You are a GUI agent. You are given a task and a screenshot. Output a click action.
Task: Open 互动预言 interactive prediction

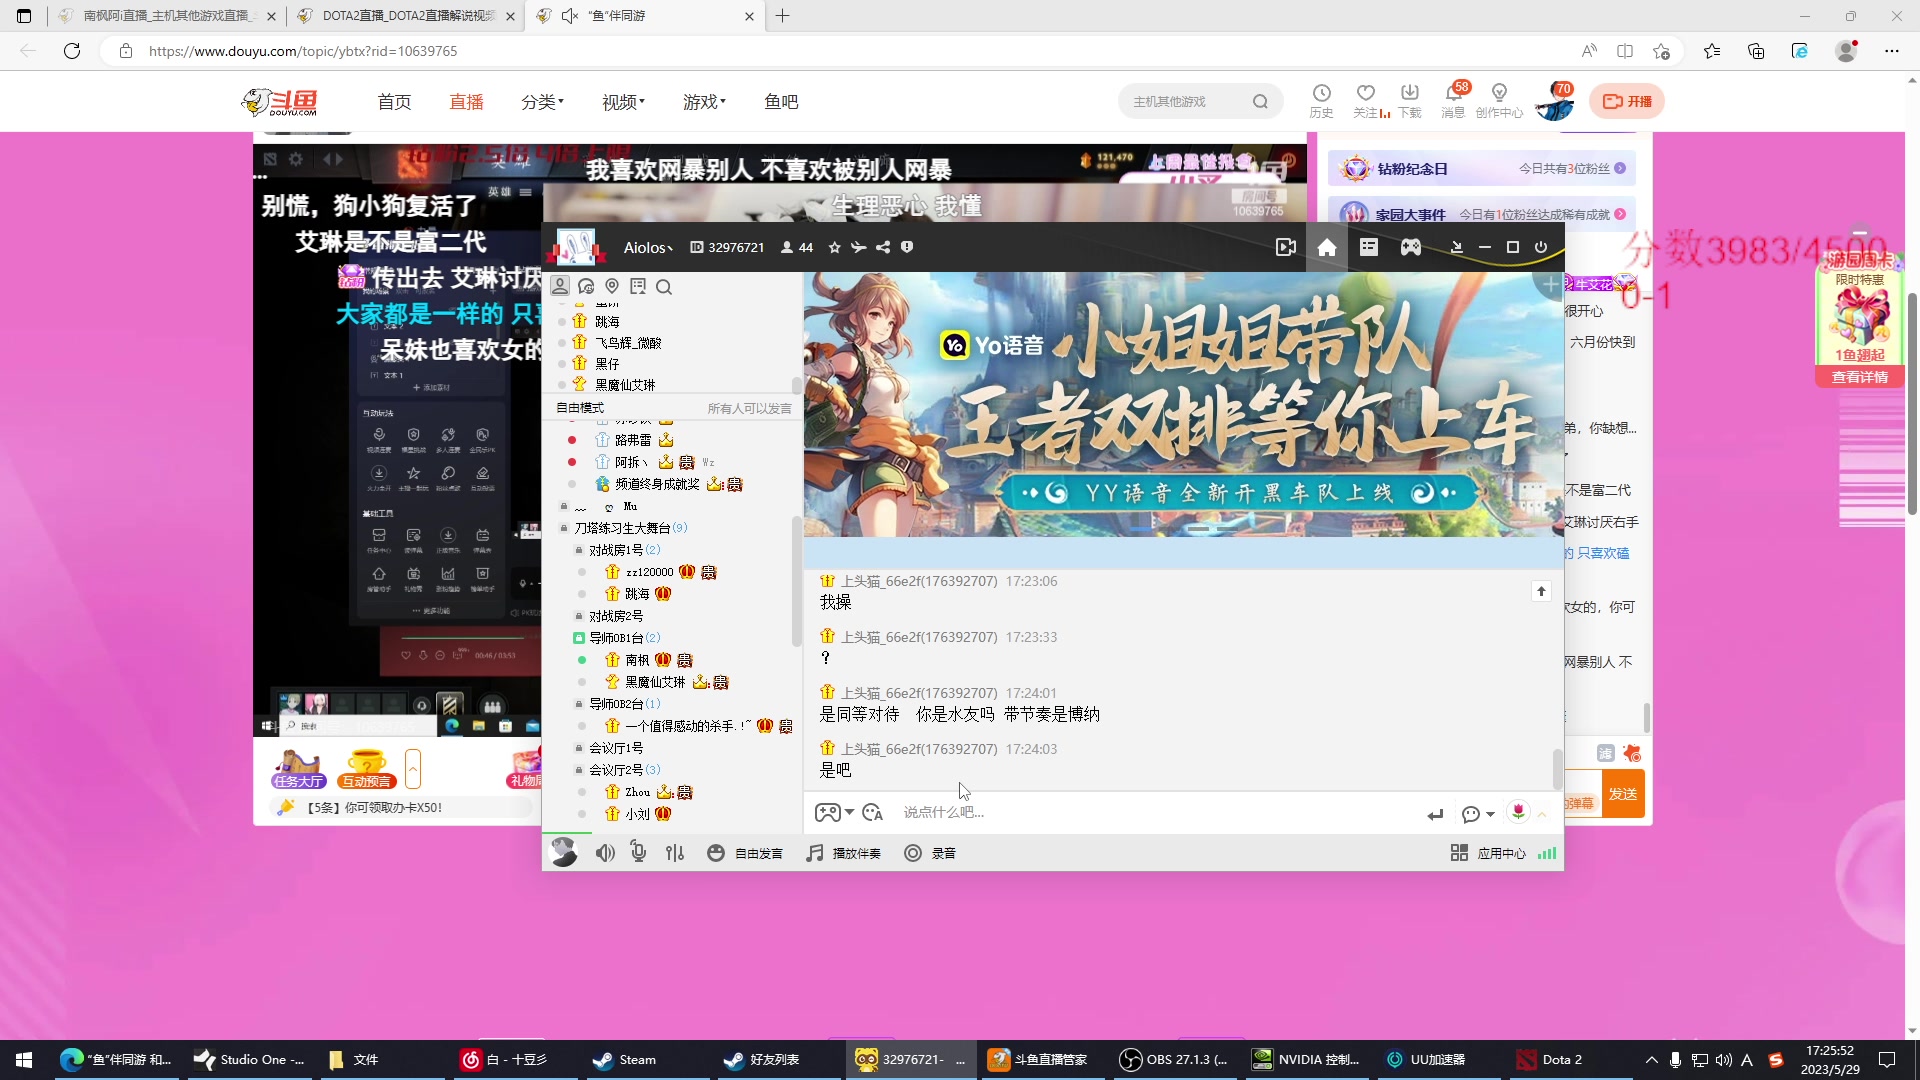[367, 769]
